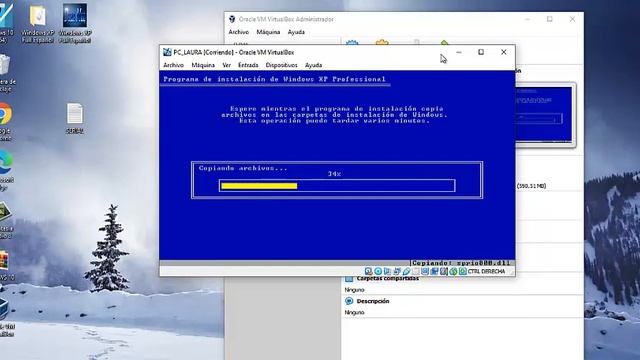Click the Carpetas compartidas folder icon
640x360 pixels.
coord(349,279)
